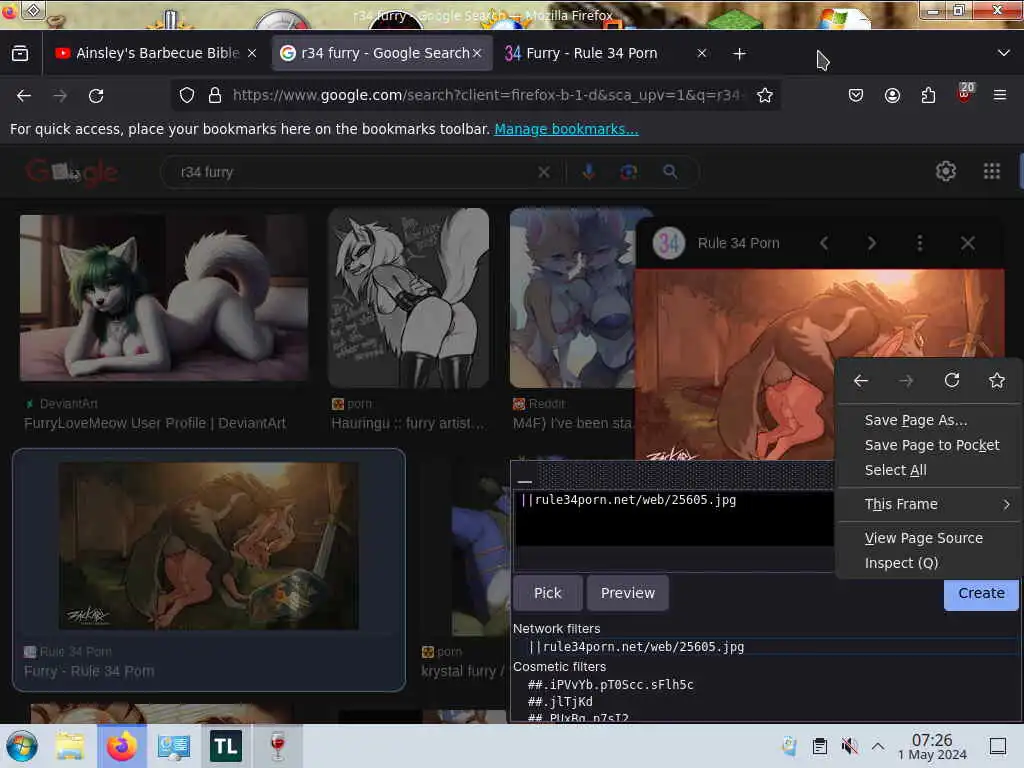
Task: Select the r34 furry Google Search tab
Action: 381,54
